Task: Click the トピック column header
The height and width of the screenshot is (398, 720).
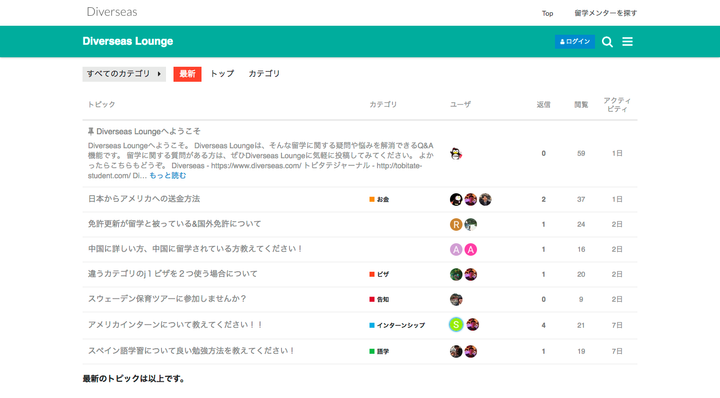Action: point(101,105)
